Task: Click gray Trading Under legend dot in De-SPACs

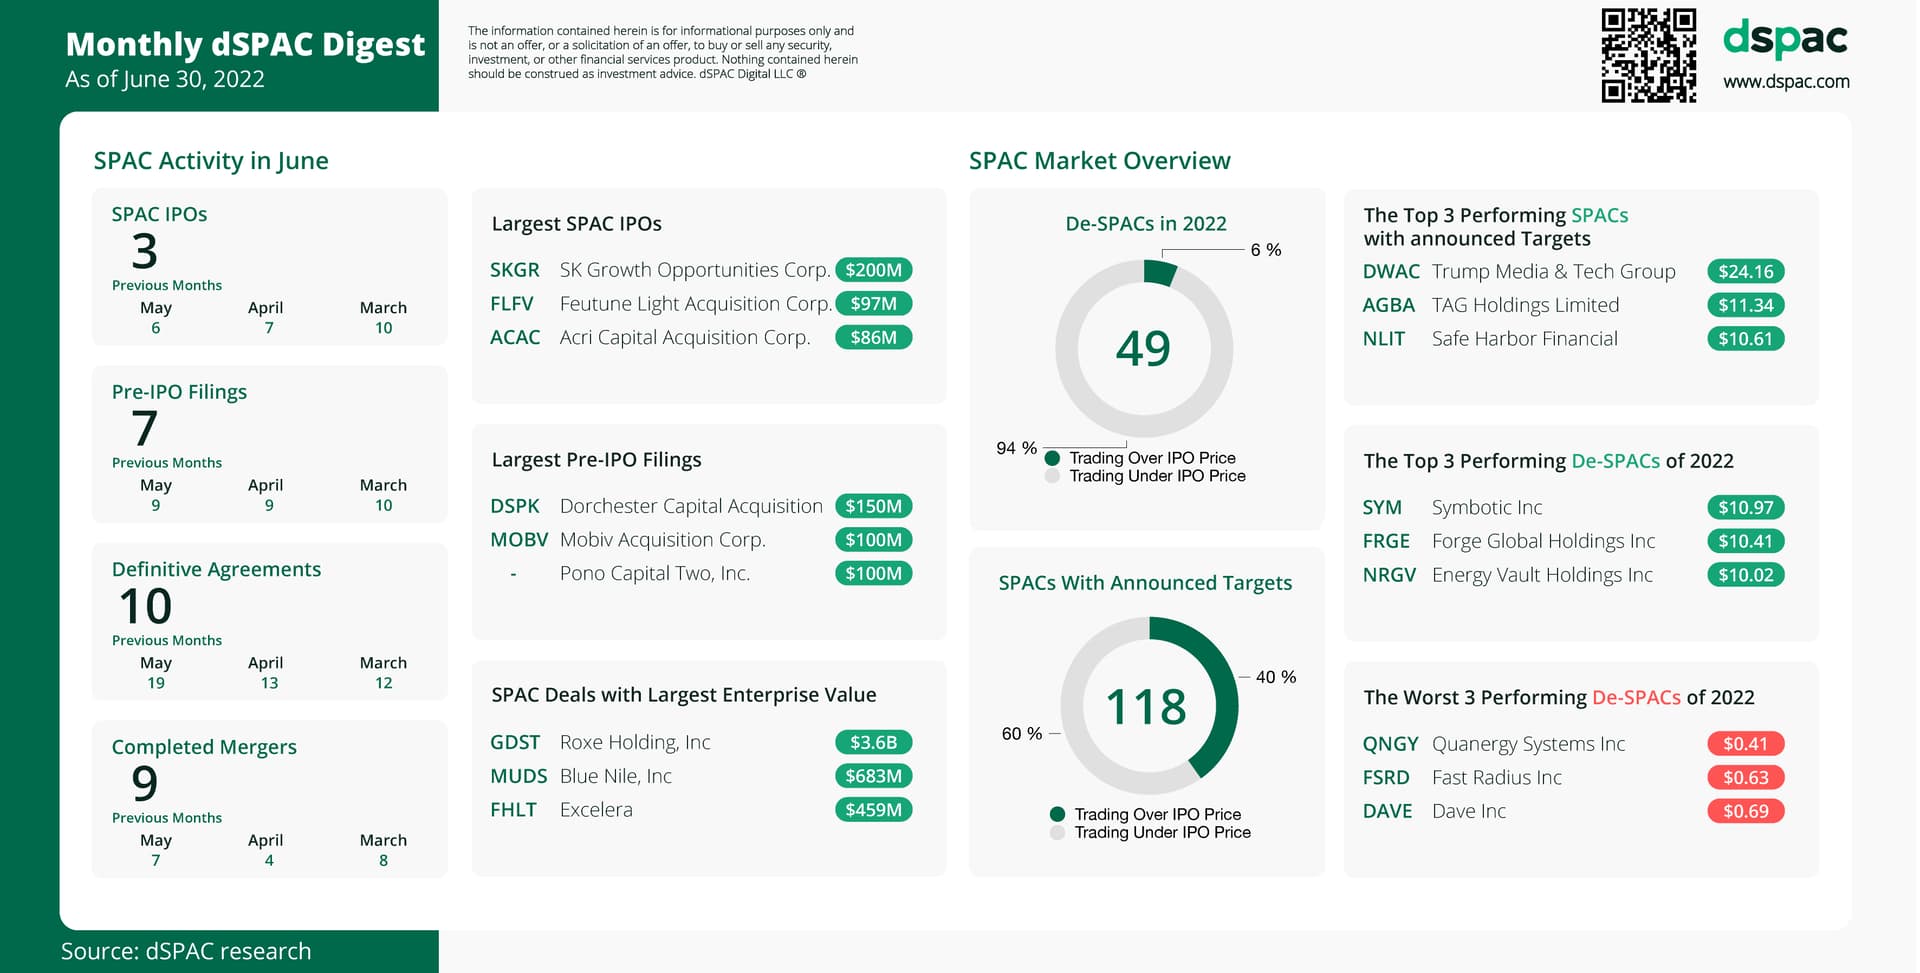Action: (x=1052, y=476)
